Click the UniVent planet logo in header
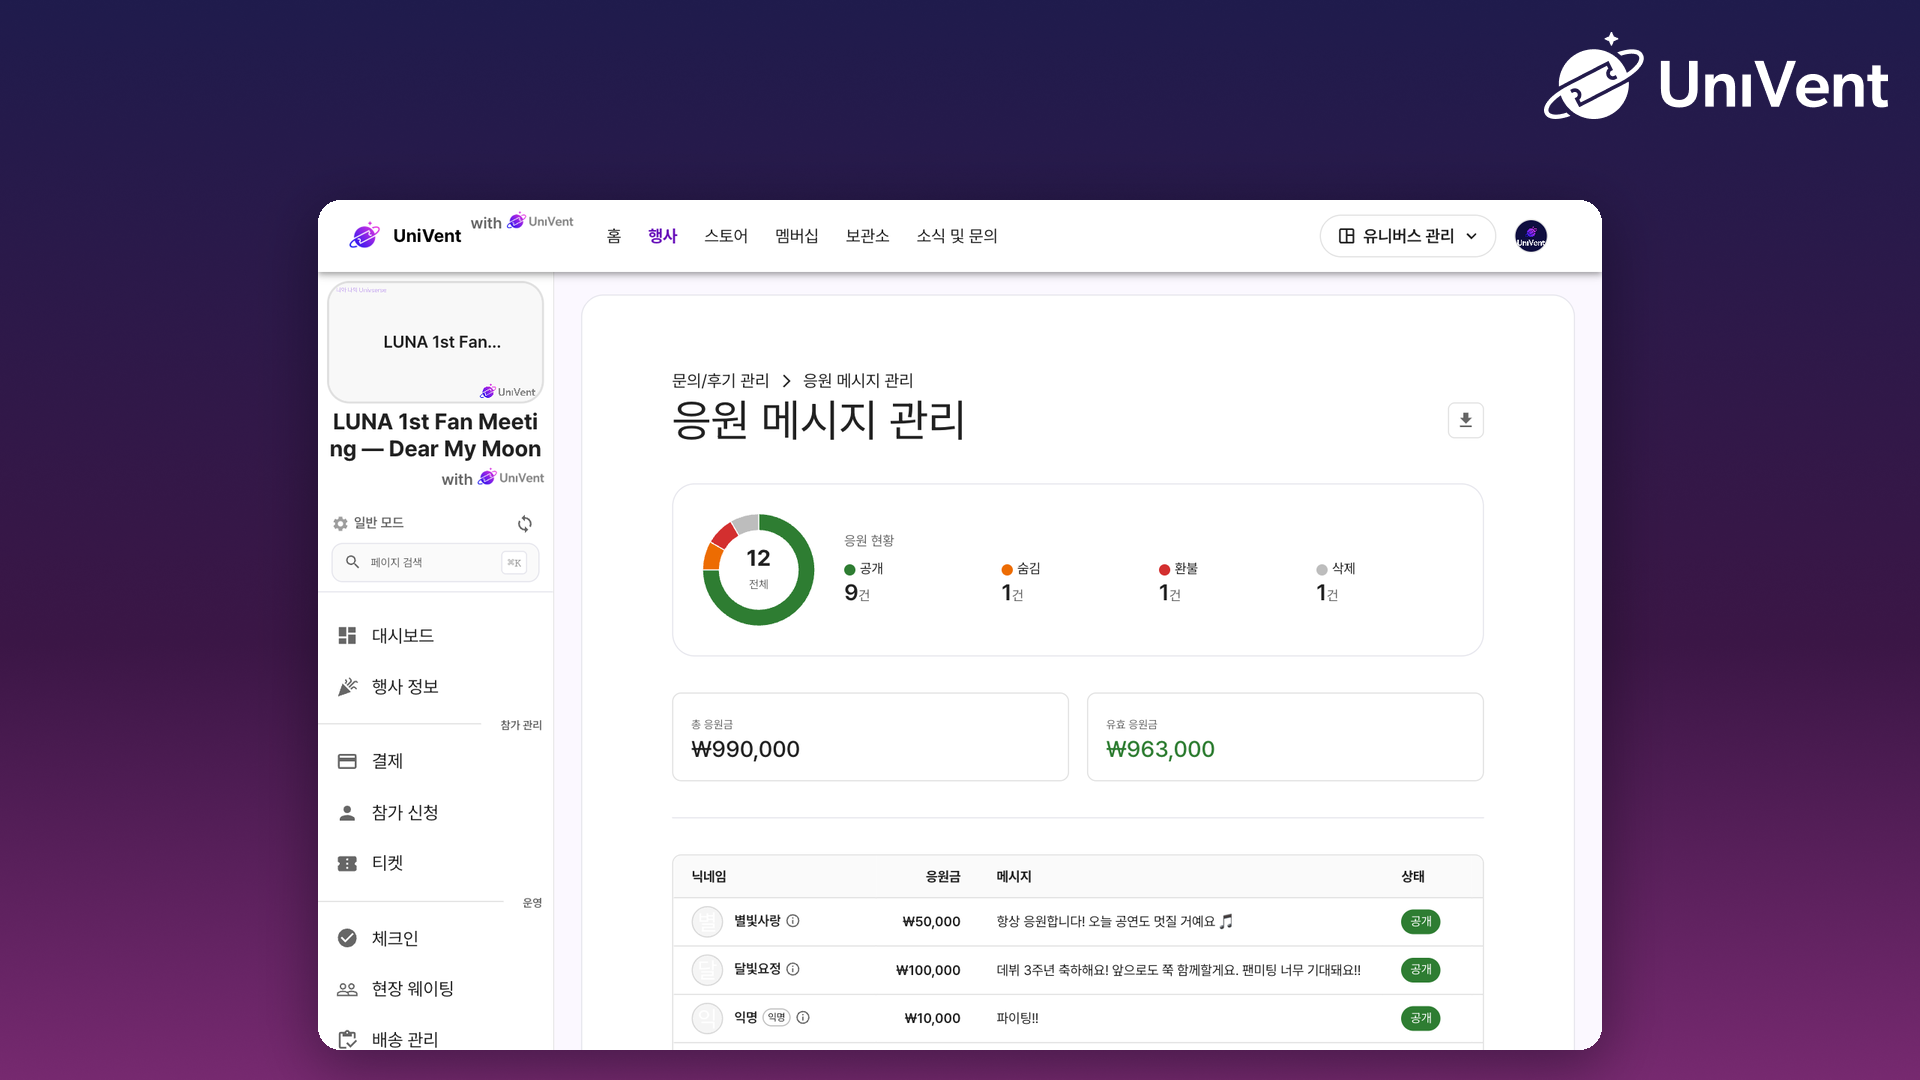This screenshot has height=1080, width=1920. pos(365,235)
